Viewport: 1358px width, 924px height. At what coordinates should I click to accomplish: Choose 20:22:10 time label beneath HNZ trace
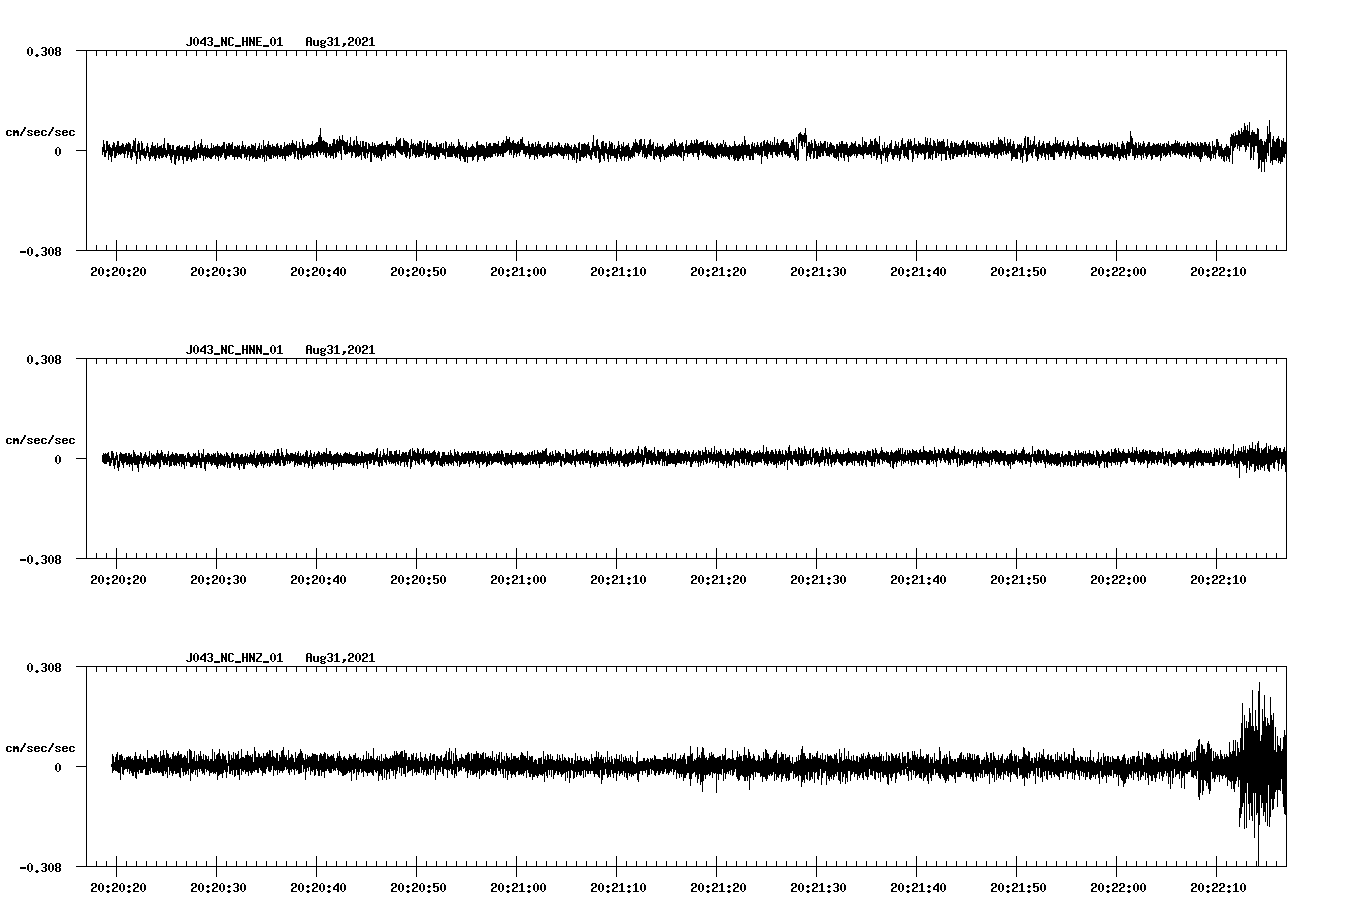1218,887
